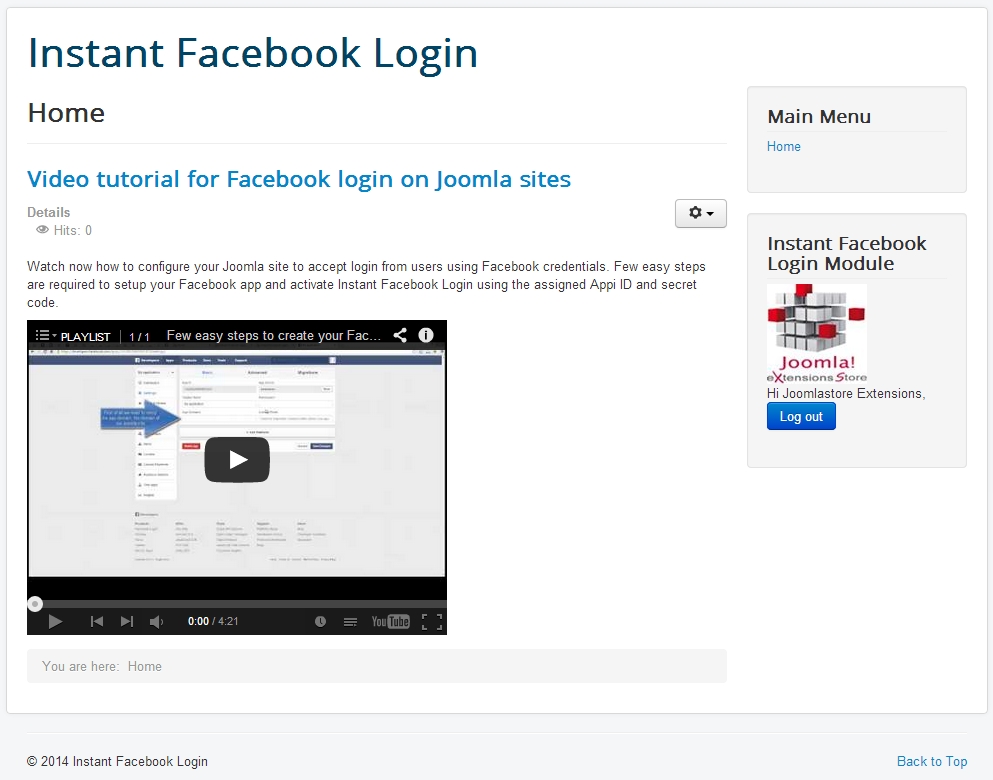Viewport: 993px width, 780px height.
Task: Click the 'Hits: 0' details text
Action: tap(73, 230)
